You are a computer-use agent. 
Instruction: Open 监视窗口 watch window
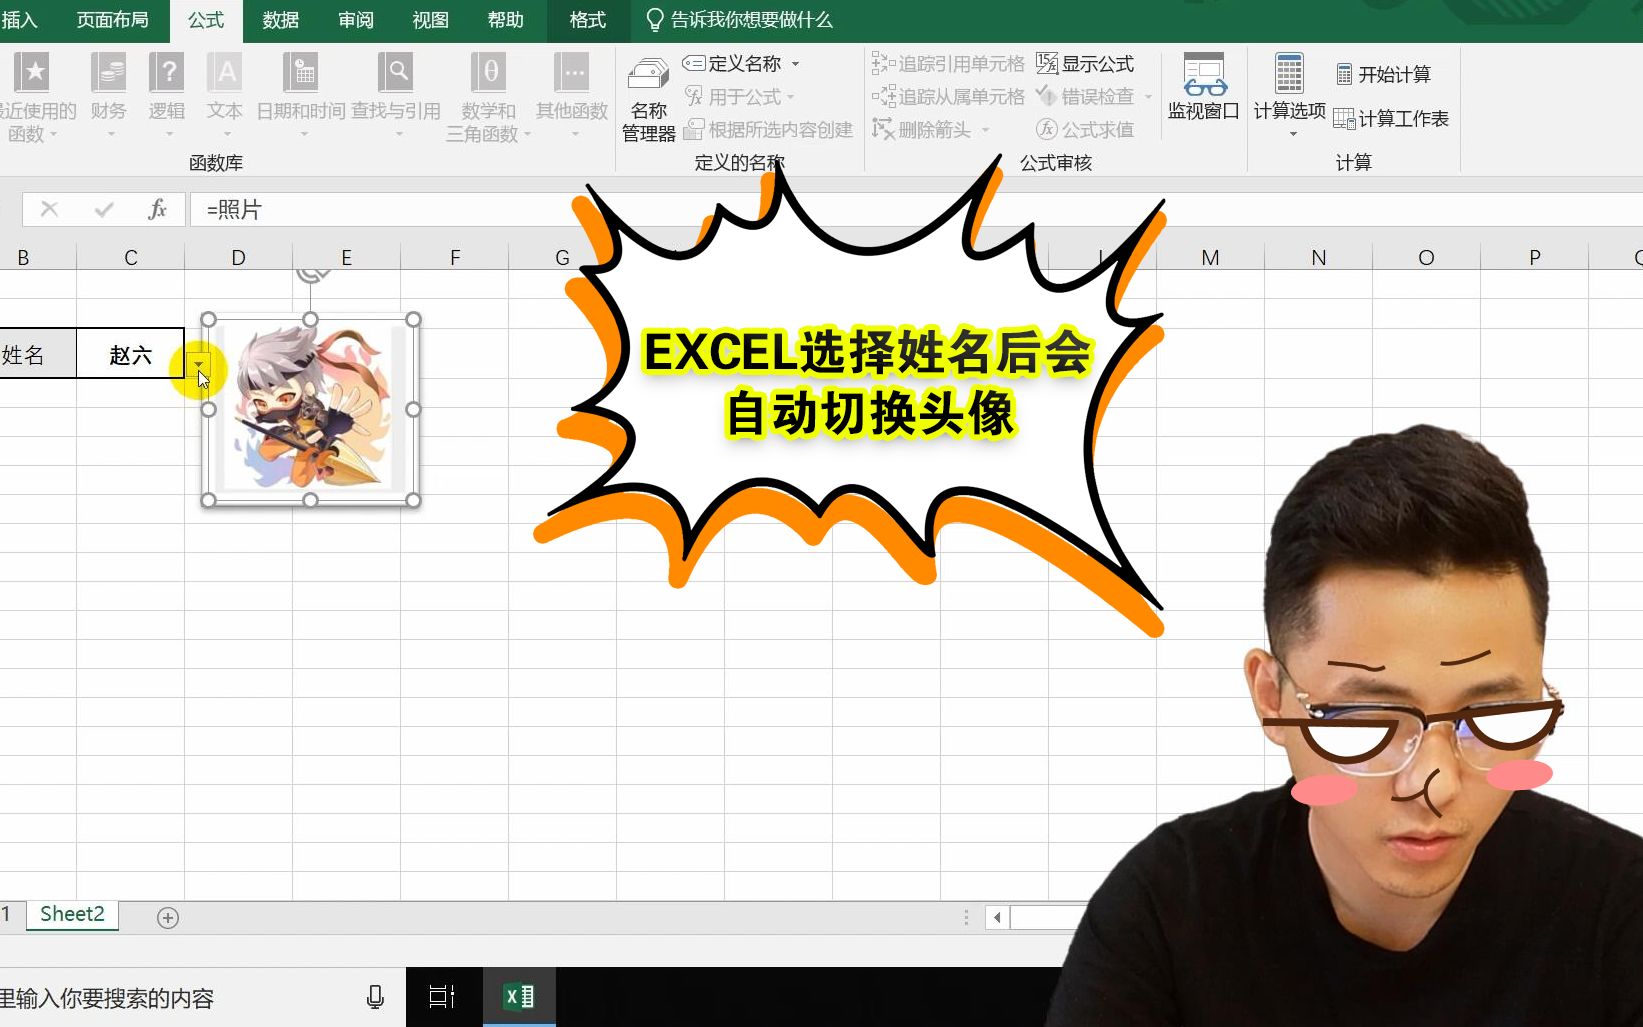coord(1203,88)
